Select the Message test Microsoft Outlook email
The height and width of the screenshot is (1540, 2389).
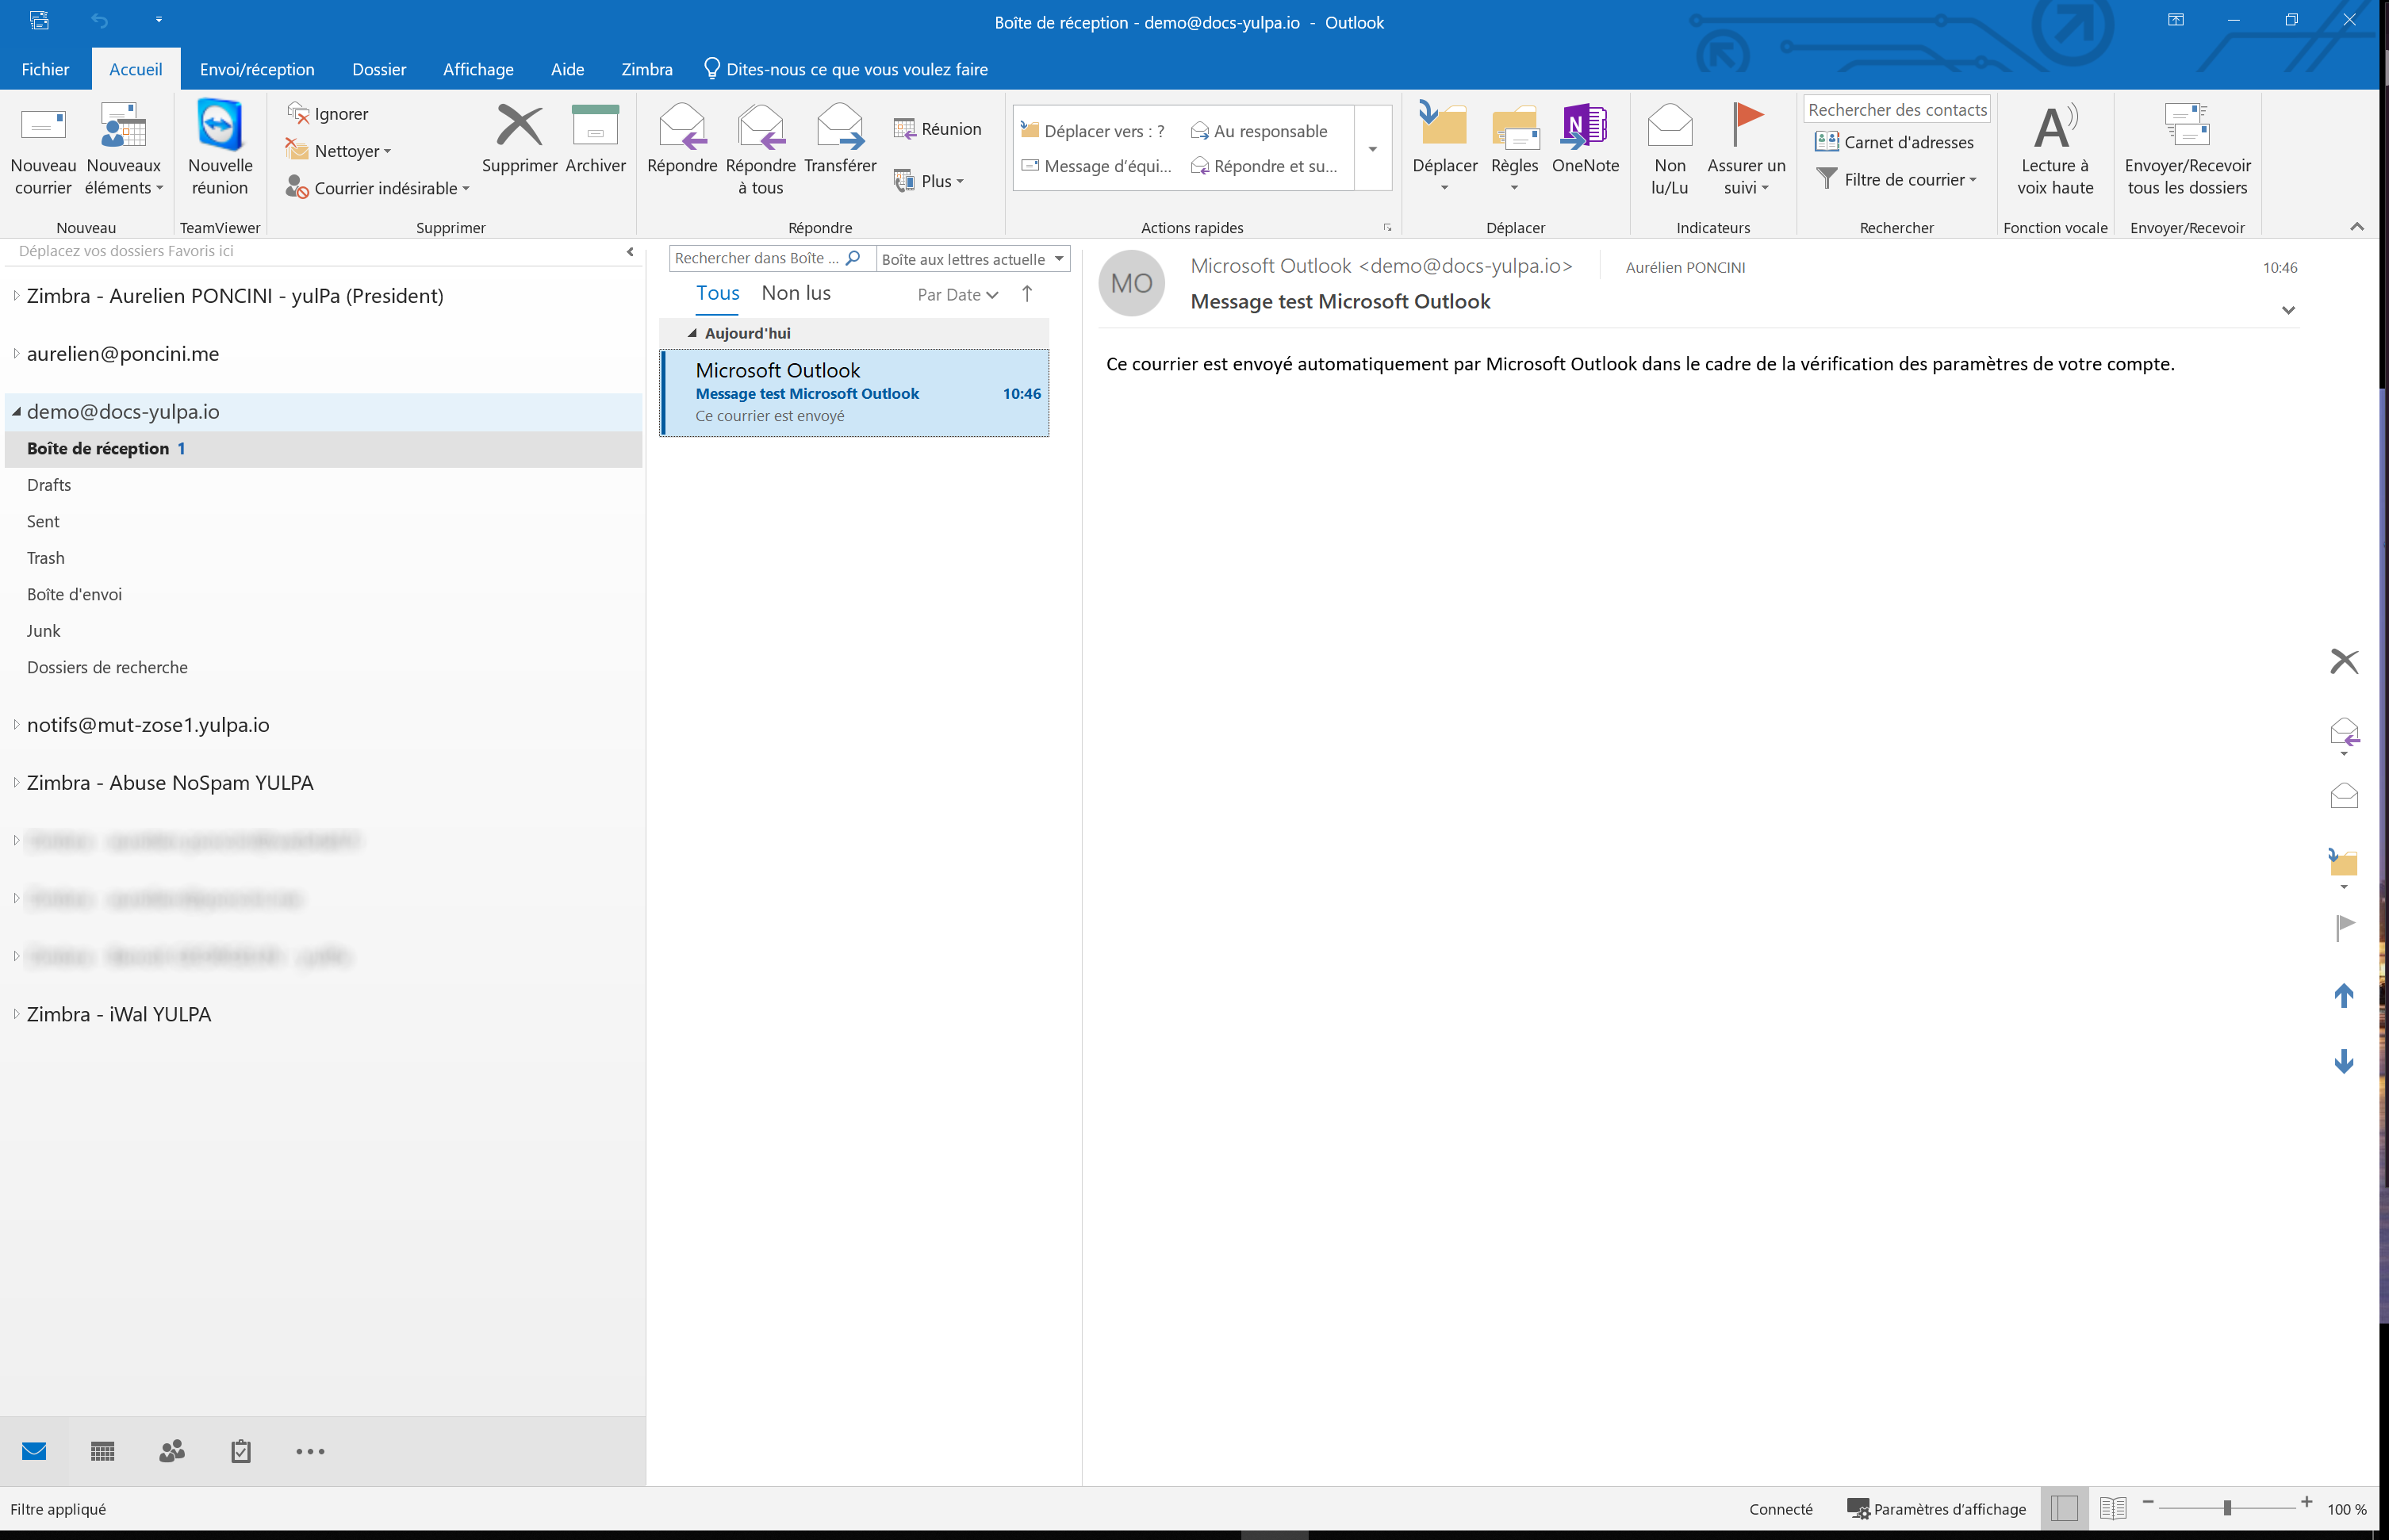point(854,393)
